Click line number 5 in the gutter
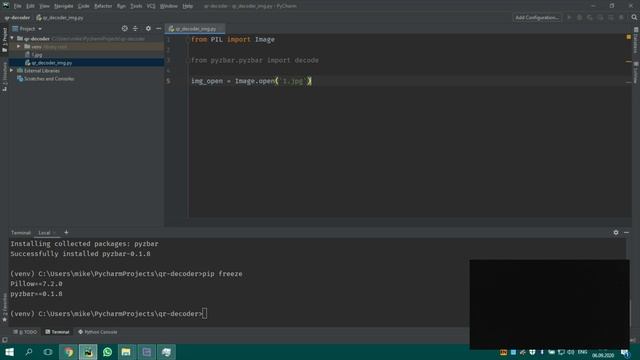 (x=168, y=81)
